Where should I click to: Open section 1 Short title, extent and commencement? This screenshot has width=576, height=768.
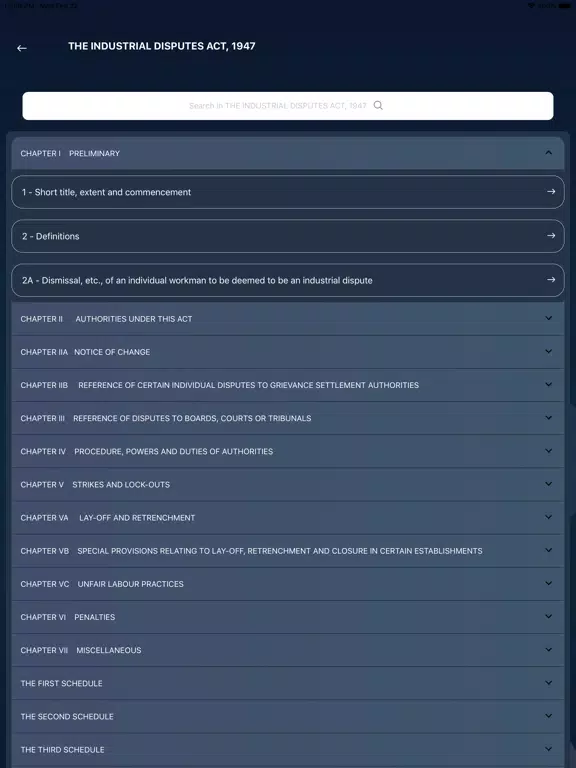[x=288, y=192]
